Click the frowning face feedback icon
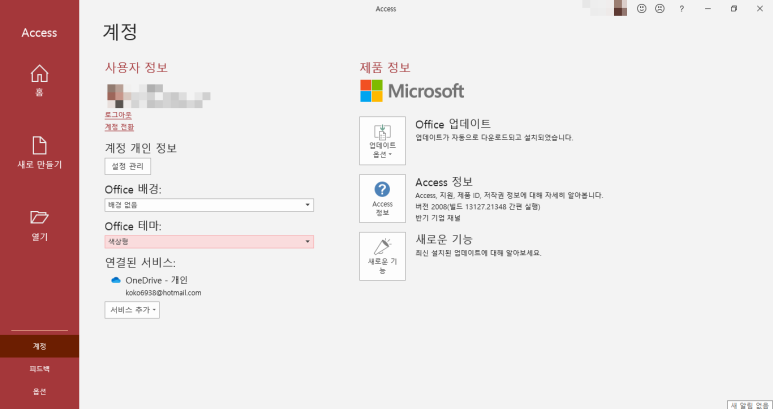This screenshot has height=409, width=773. click(x=660, y=8)
